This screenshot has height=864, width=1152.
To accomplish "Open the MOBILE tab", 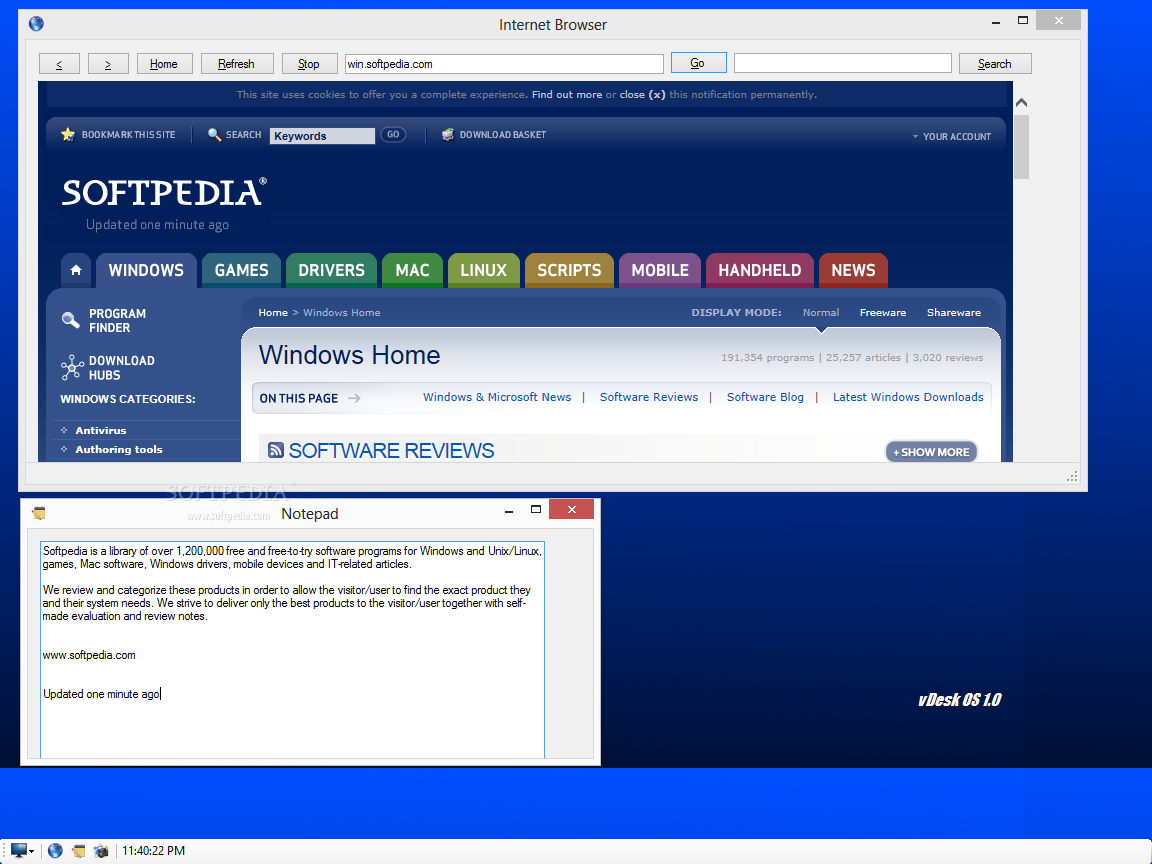I will 660,270.
